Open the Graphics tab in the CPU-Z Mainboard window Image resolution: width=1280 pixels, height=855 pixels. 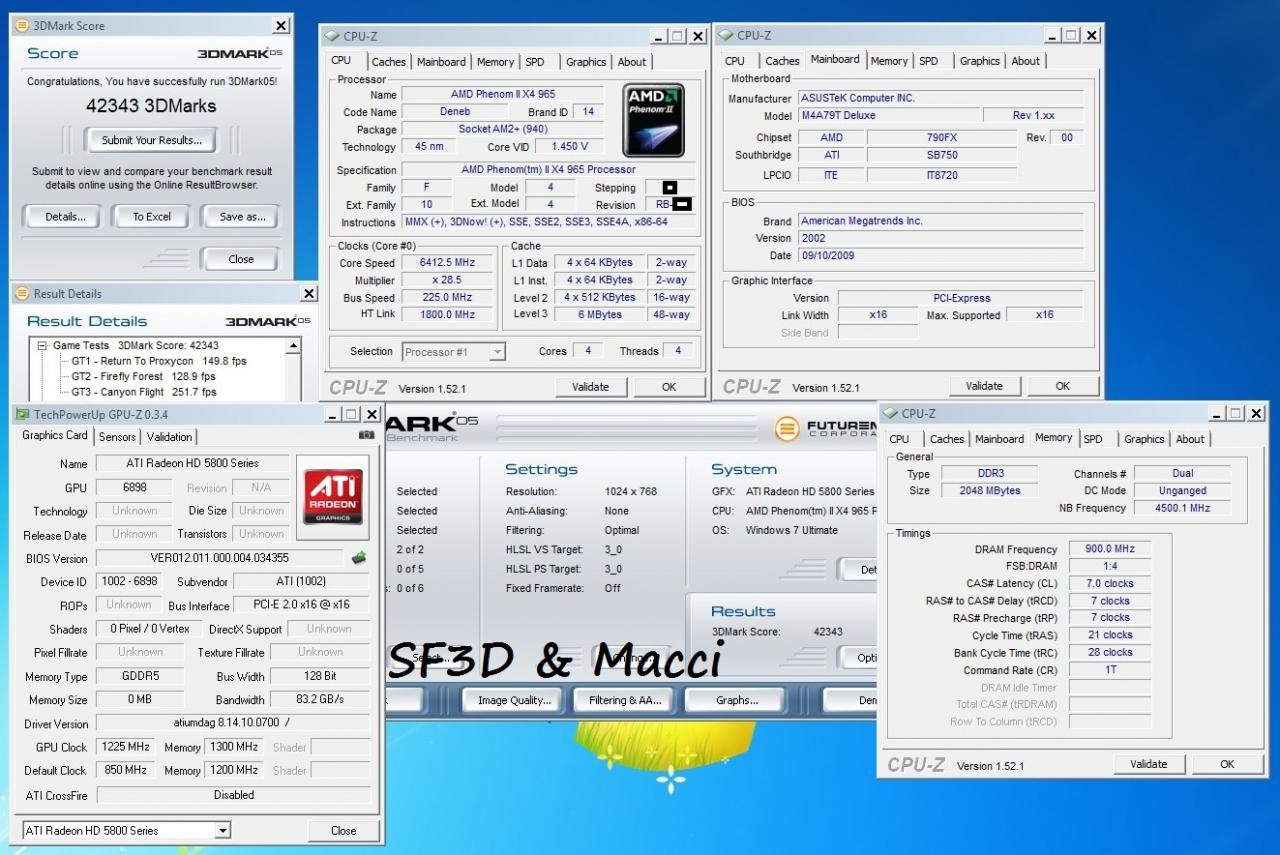point(980,61)
